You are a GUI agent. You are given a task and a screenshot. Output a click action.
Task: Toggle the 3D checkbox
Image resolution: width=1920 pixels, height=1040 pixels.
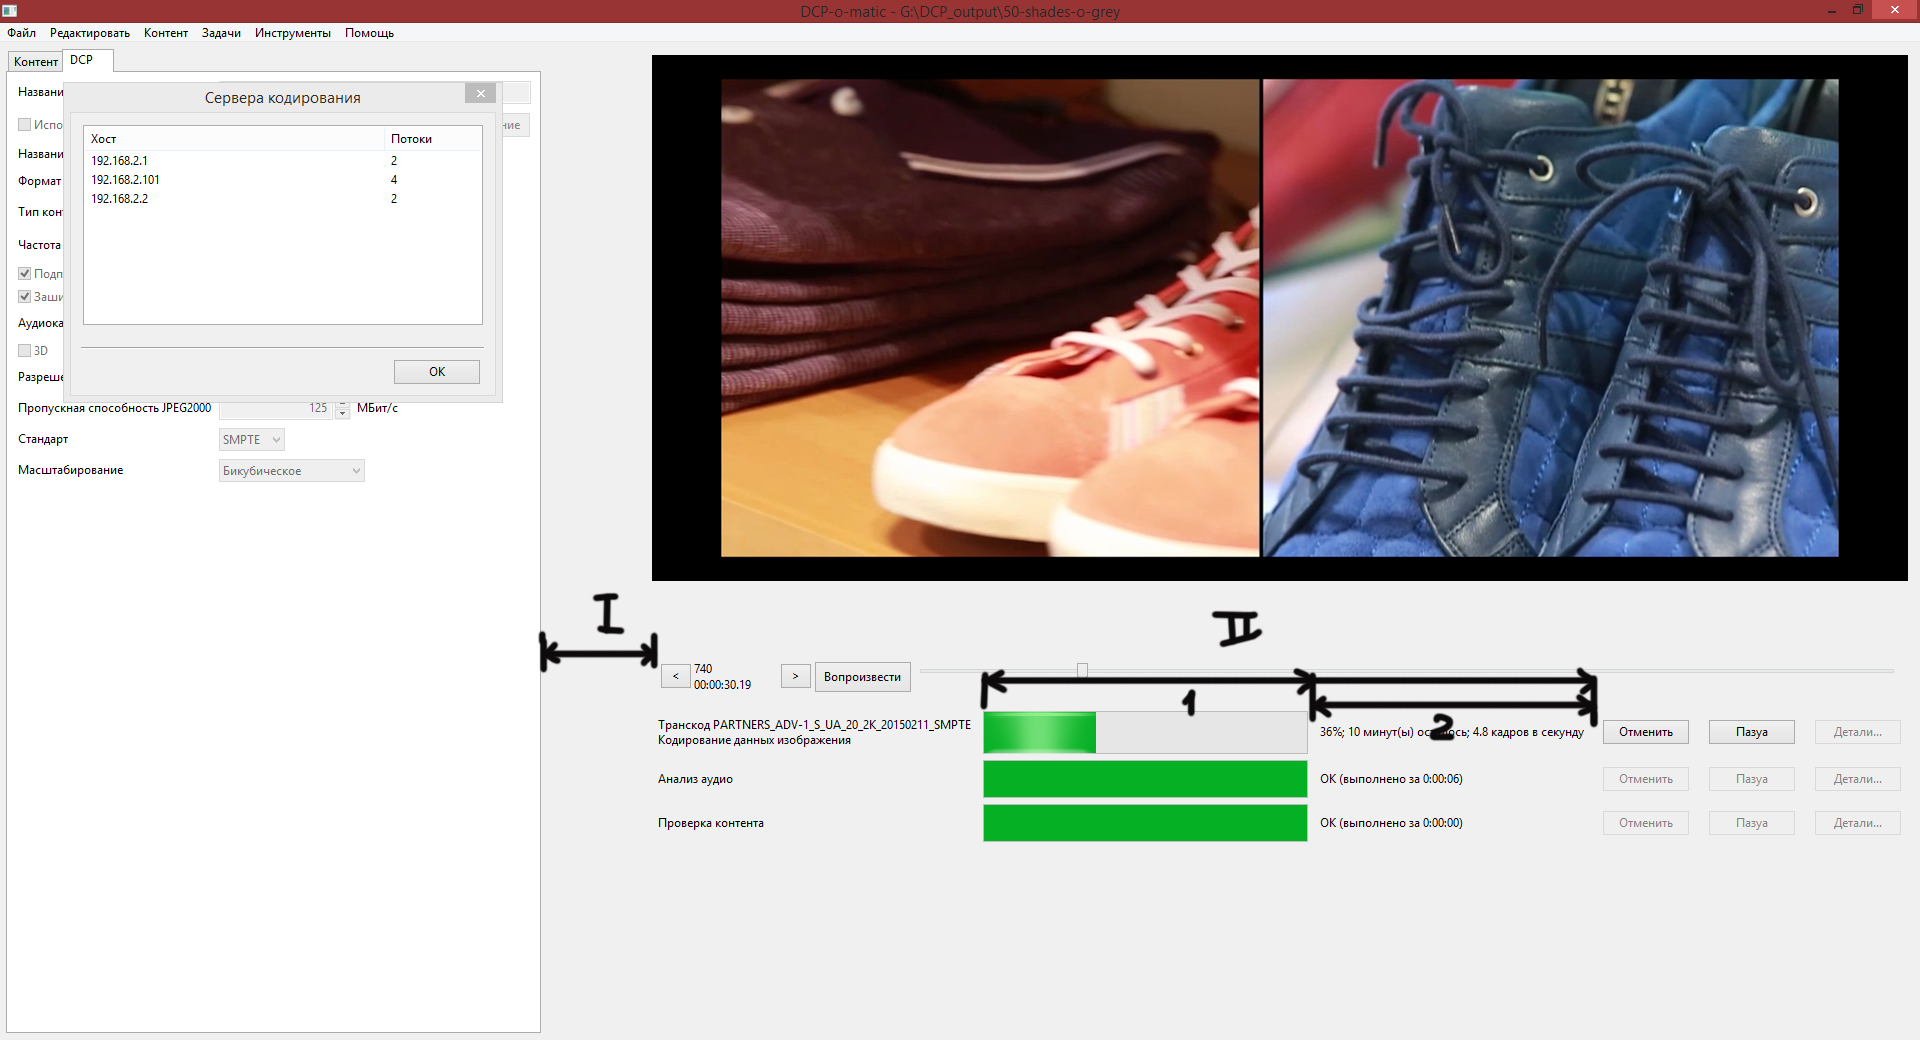click(x=25, y=351)
